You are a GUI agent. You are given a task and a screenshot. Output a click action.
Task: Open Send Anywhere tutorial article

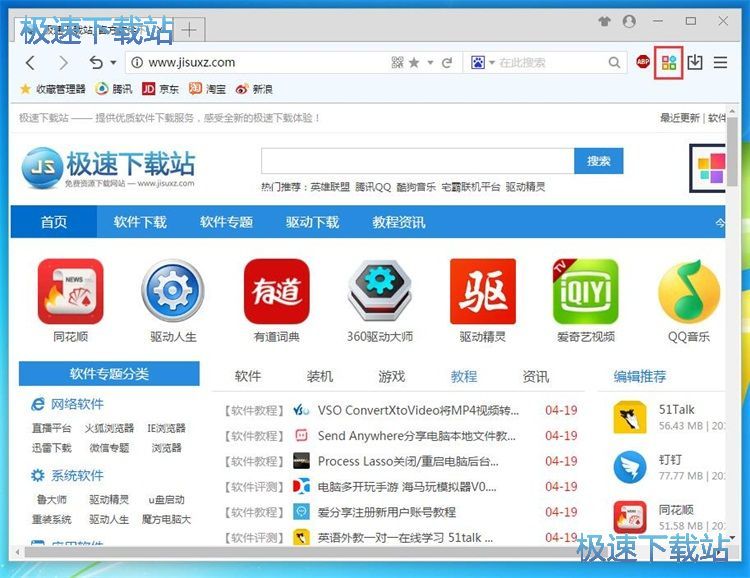coord(417,436)
